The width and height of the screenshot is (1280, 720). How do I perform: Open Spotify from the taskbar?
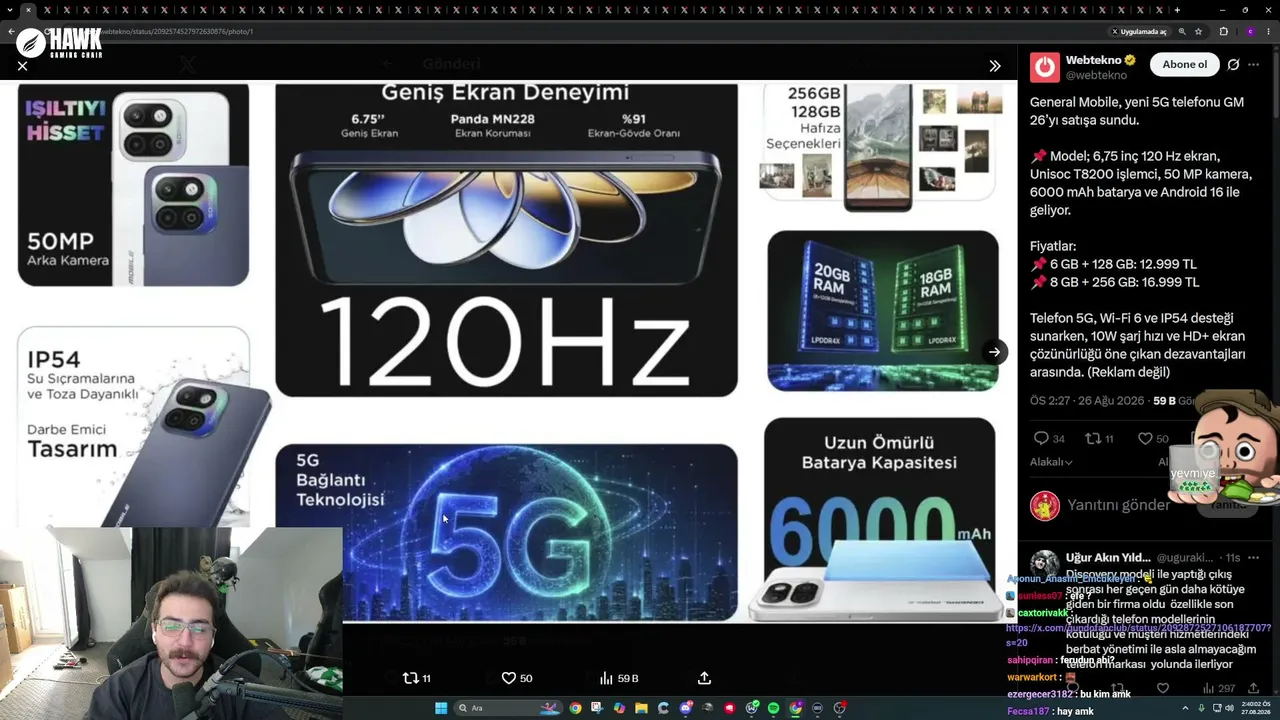tap(773, 708)
